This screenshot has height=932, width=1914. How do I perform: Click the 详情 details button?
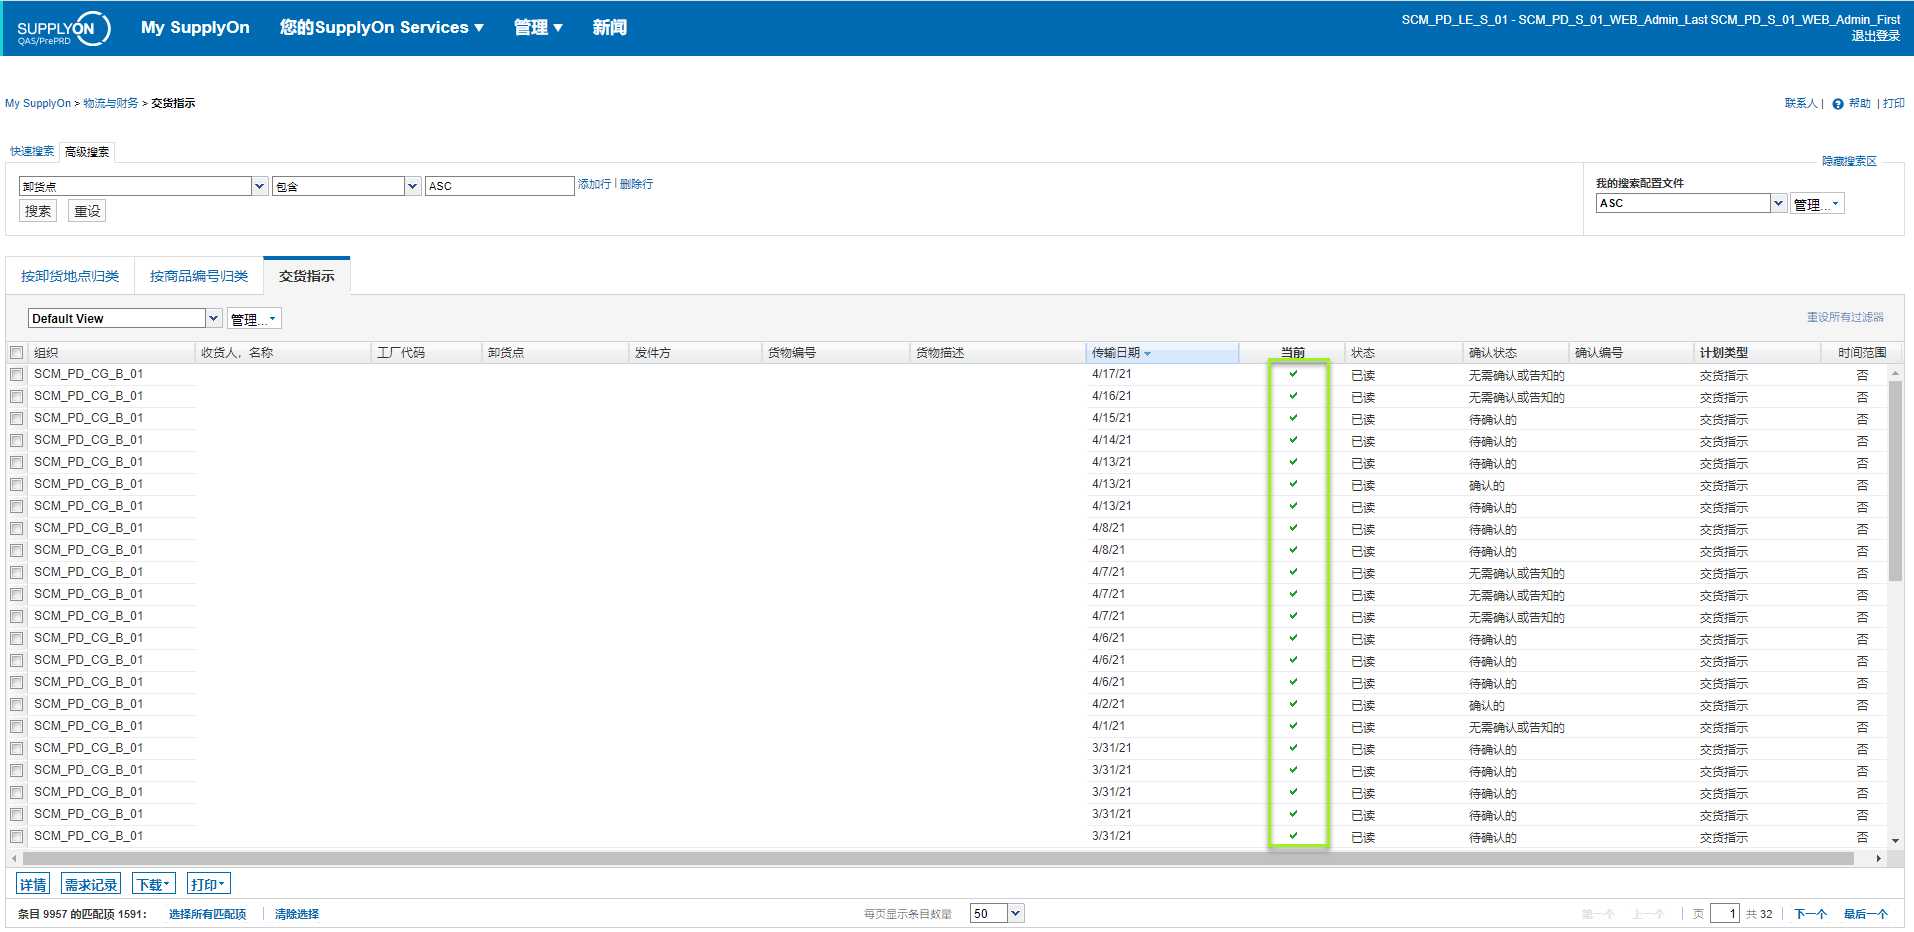point(33,884)
